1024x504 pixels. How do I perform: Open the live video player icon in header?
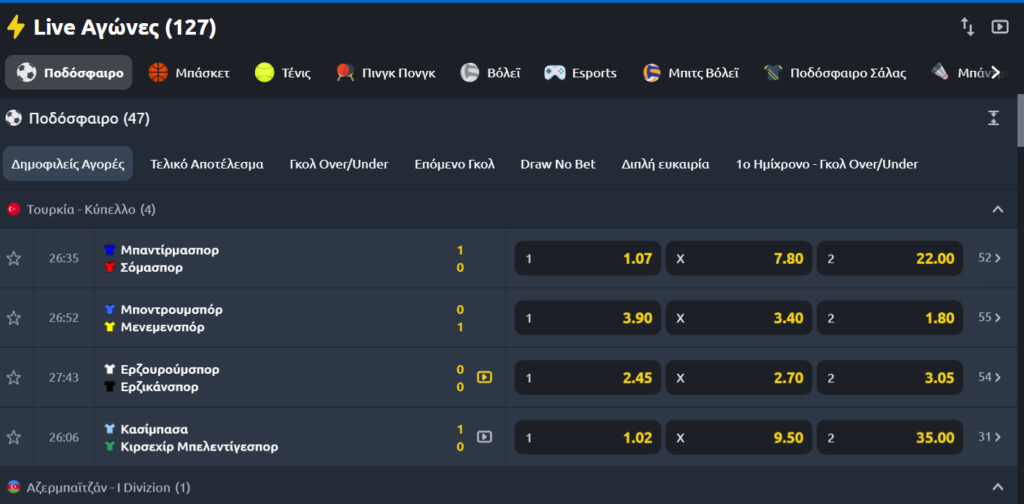pyautogui.click(x=999, y=27)
